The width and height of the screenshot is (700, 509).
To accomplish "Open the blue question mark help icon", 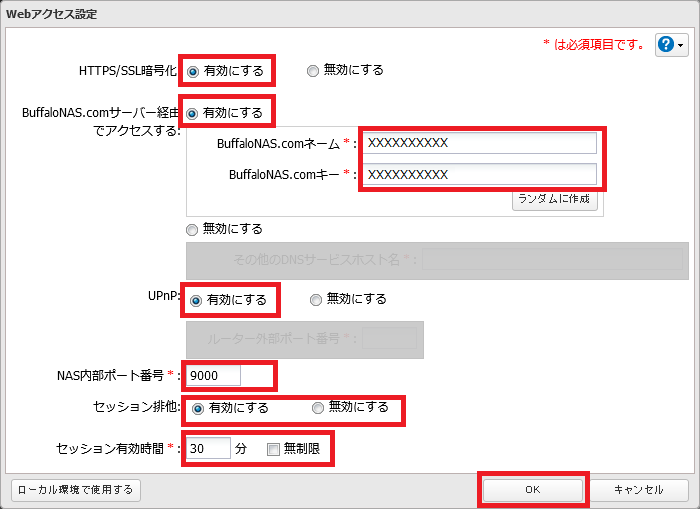I will [666, 45].
